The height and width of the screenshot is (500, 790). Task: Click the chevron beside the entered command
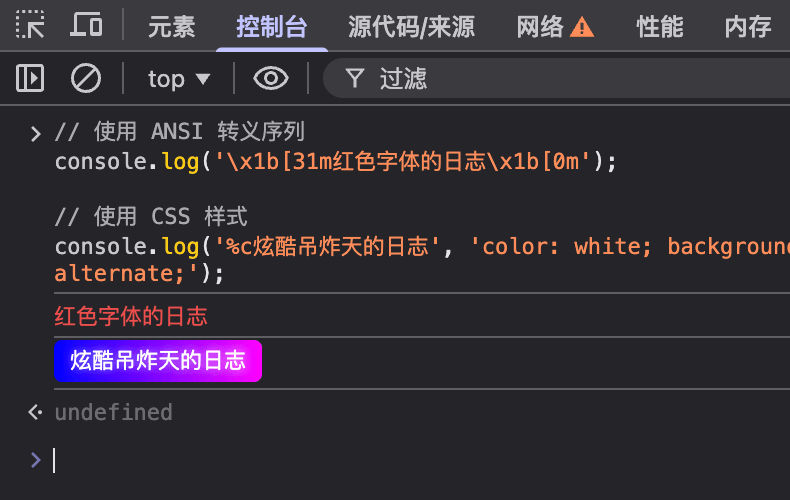tap(36, 133)
